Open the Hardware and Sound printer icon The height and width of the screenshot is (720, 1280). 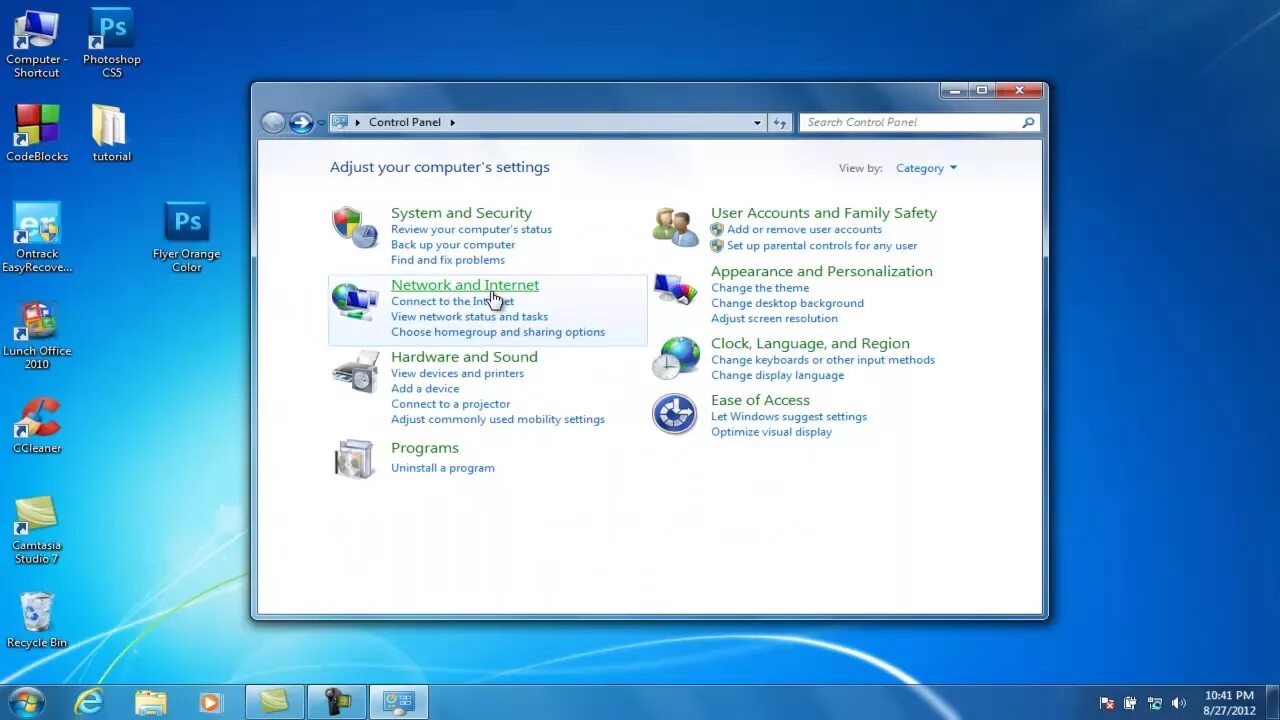(x=355, y=371)
